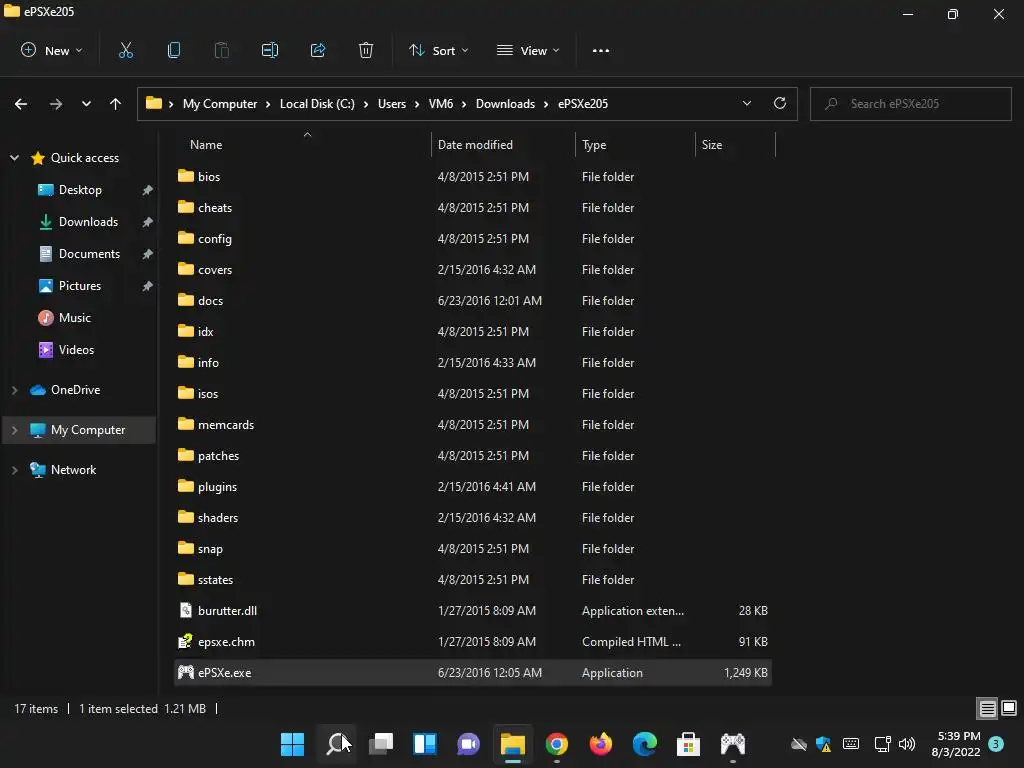The image size is (1024, 768).
Task: Click the Windows Security tray icon
Action: pos(824,744)
